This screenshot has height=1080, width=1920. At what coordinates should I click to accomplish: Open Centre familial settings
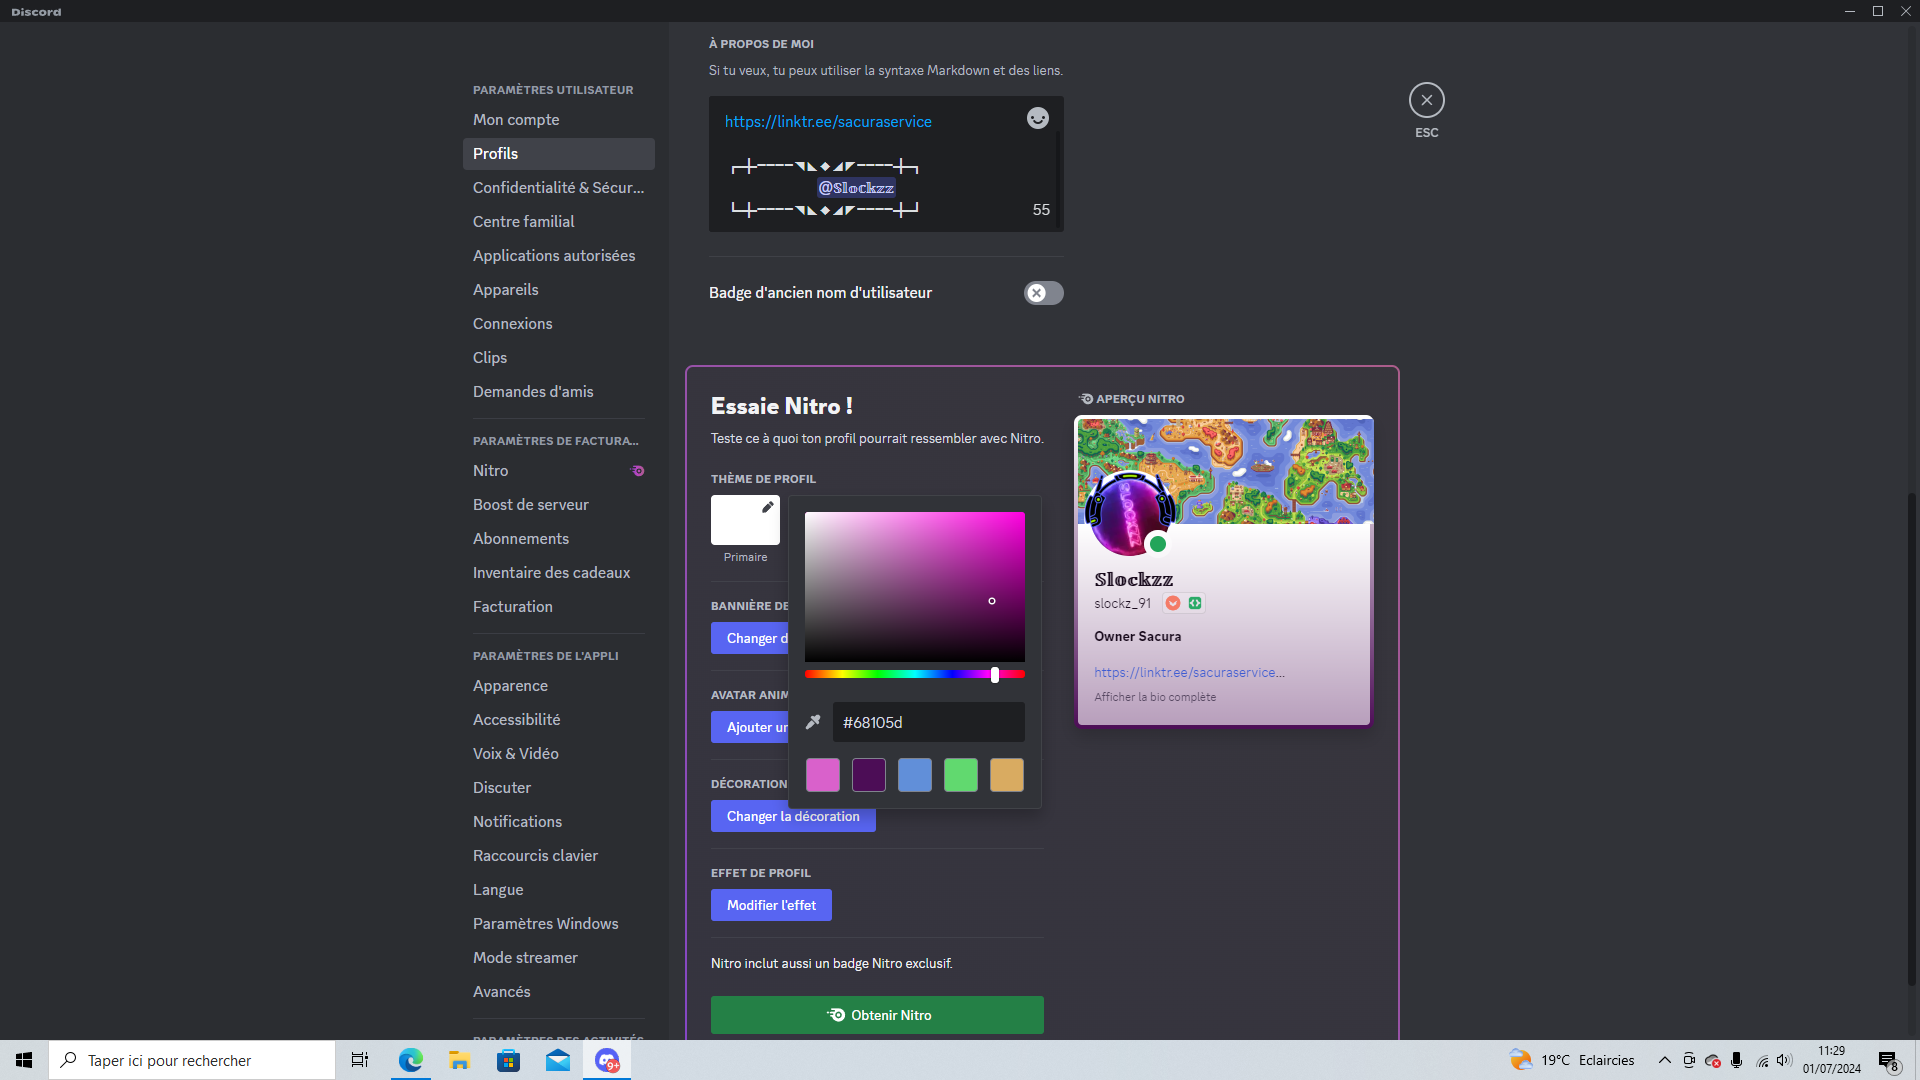(558, 222)
